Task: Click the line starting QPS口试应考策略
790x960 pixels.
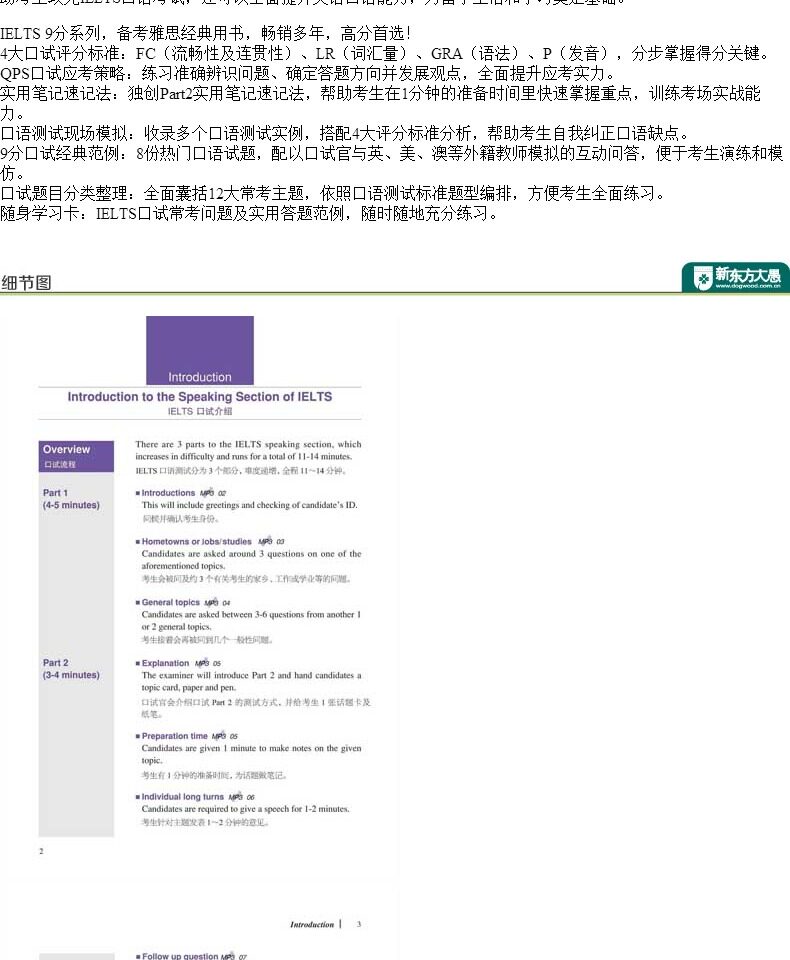Action: pos(310,73)
